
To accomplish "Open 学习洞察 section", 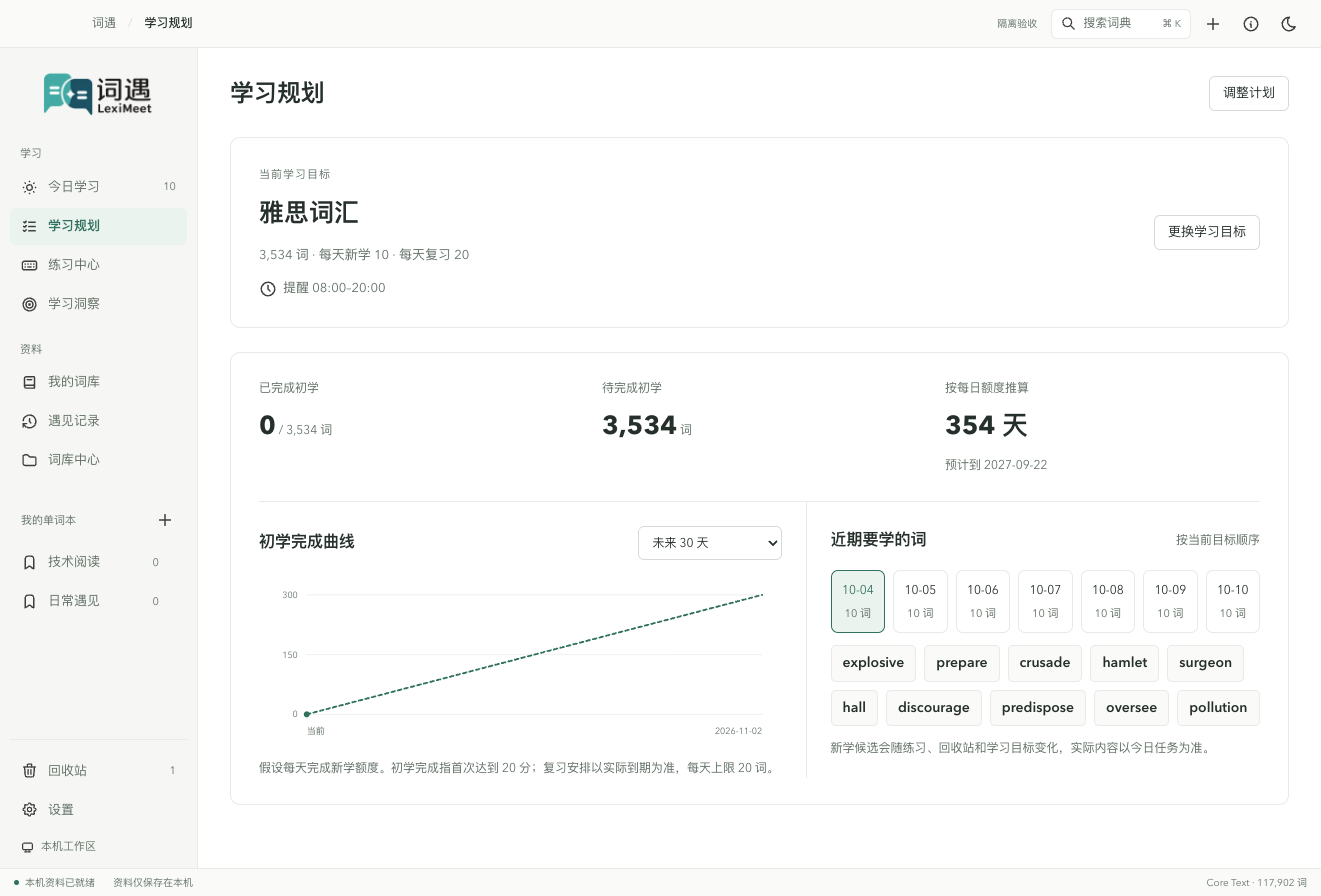I will click(98, 304).
